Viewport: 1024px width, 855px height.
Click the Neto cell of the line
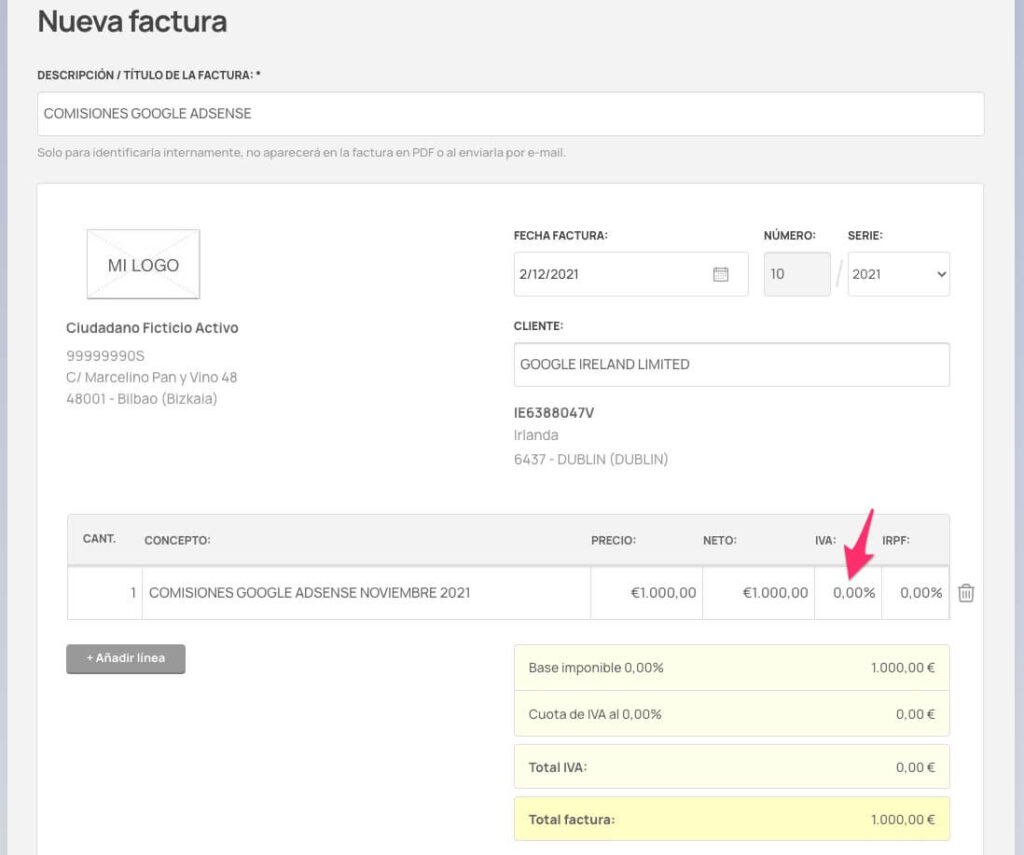tap(759, 593)
